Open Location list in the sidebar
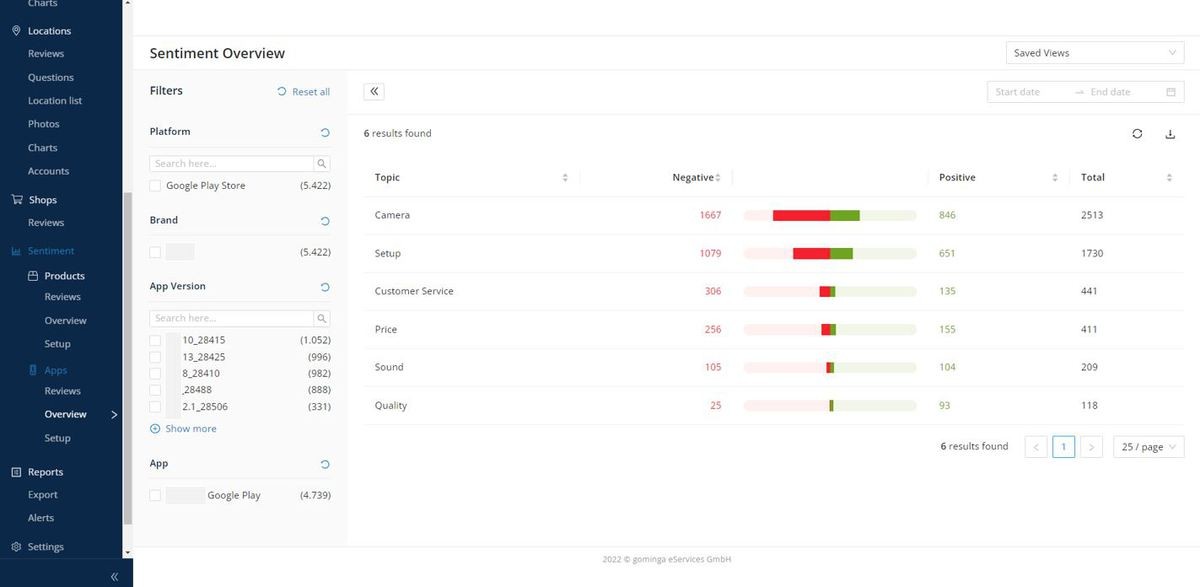1200x587 pixels. 55,101
